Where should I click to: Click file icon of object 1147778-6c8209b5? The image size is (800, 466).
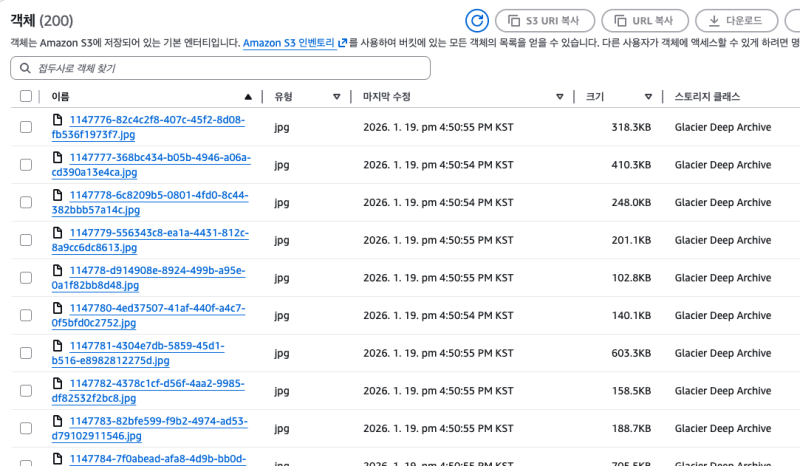58,195
